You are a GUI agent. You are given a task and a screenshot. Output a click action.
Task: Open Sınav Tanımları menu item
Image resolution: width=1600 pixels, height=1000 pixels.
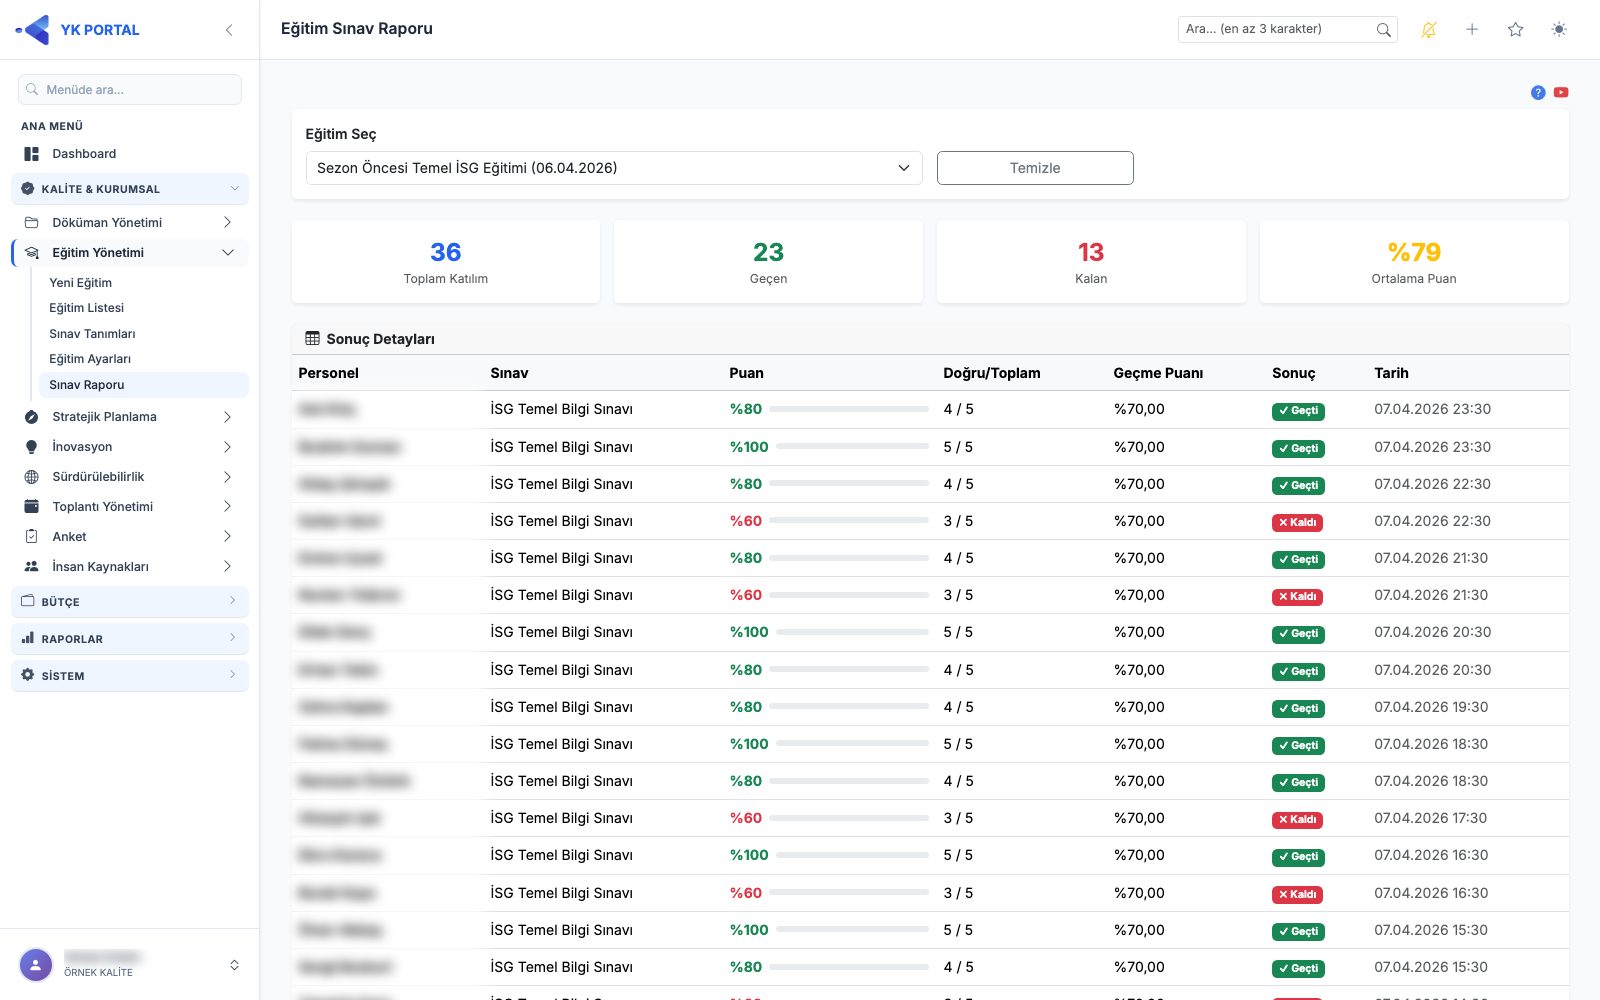92,334
